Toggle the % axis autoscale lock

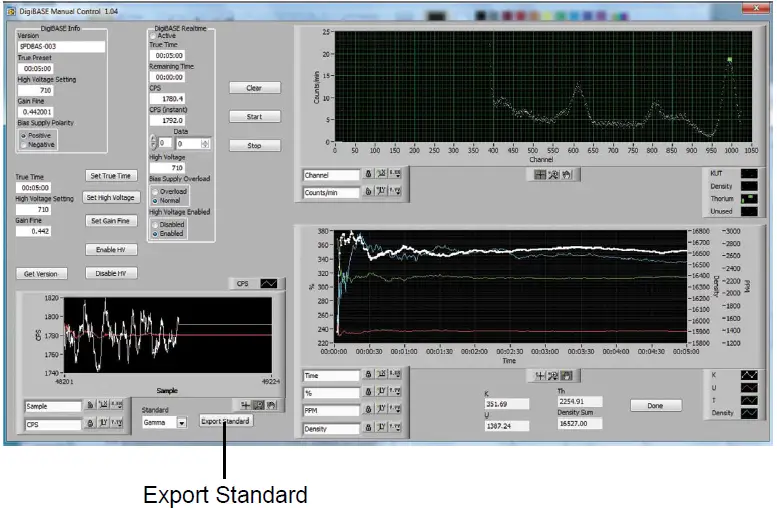[x=368, y=392]
